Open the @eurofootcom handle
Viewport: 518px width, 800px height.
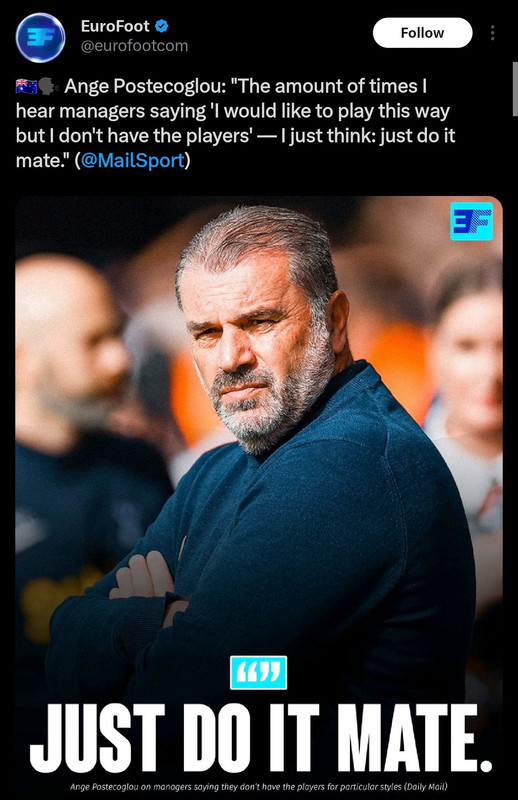(134, 46)
